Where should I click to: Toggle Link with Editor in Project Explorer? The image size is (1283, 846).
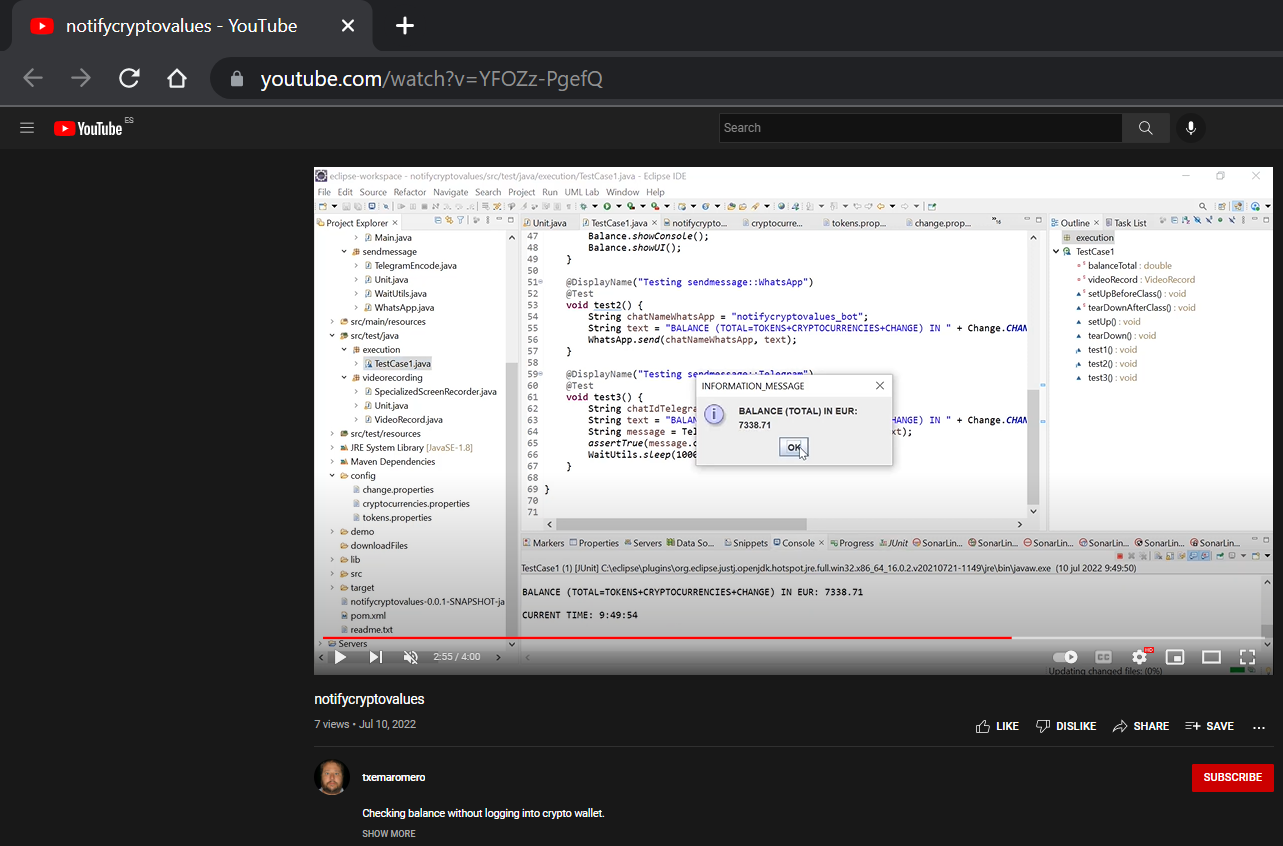[x=449, y=221]
